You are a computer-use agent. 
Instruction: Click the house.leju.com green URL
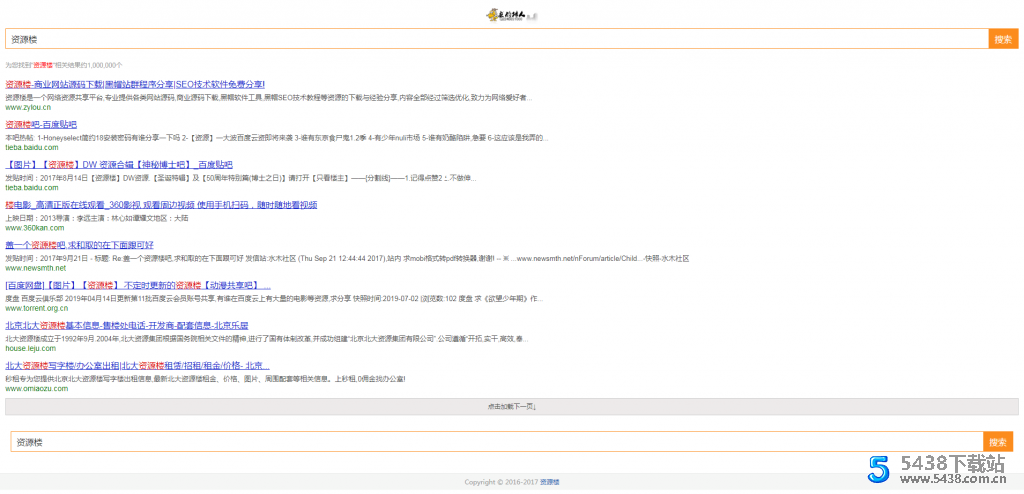point(31,348)
